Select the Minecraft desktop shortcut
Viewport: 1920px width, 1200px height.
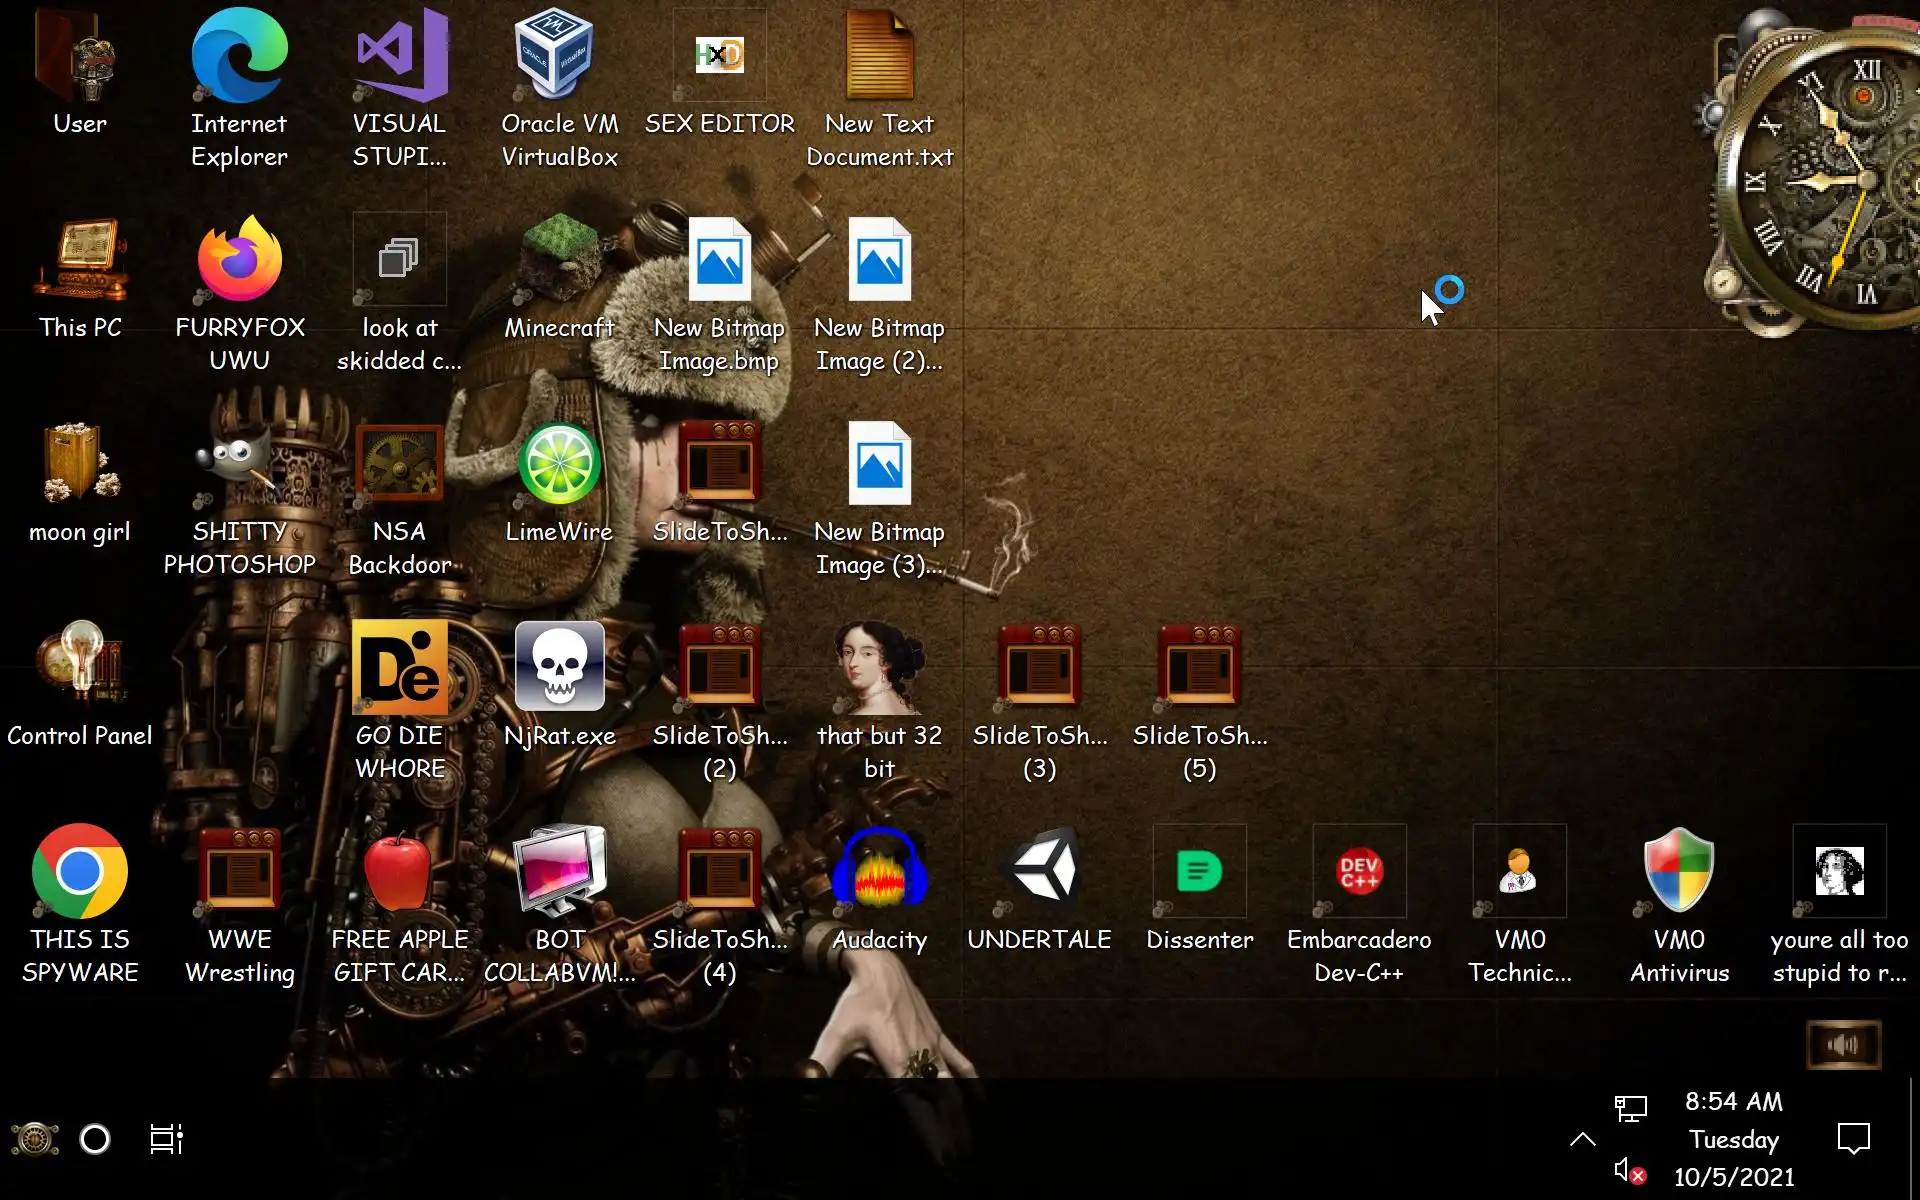coord(559,262)
